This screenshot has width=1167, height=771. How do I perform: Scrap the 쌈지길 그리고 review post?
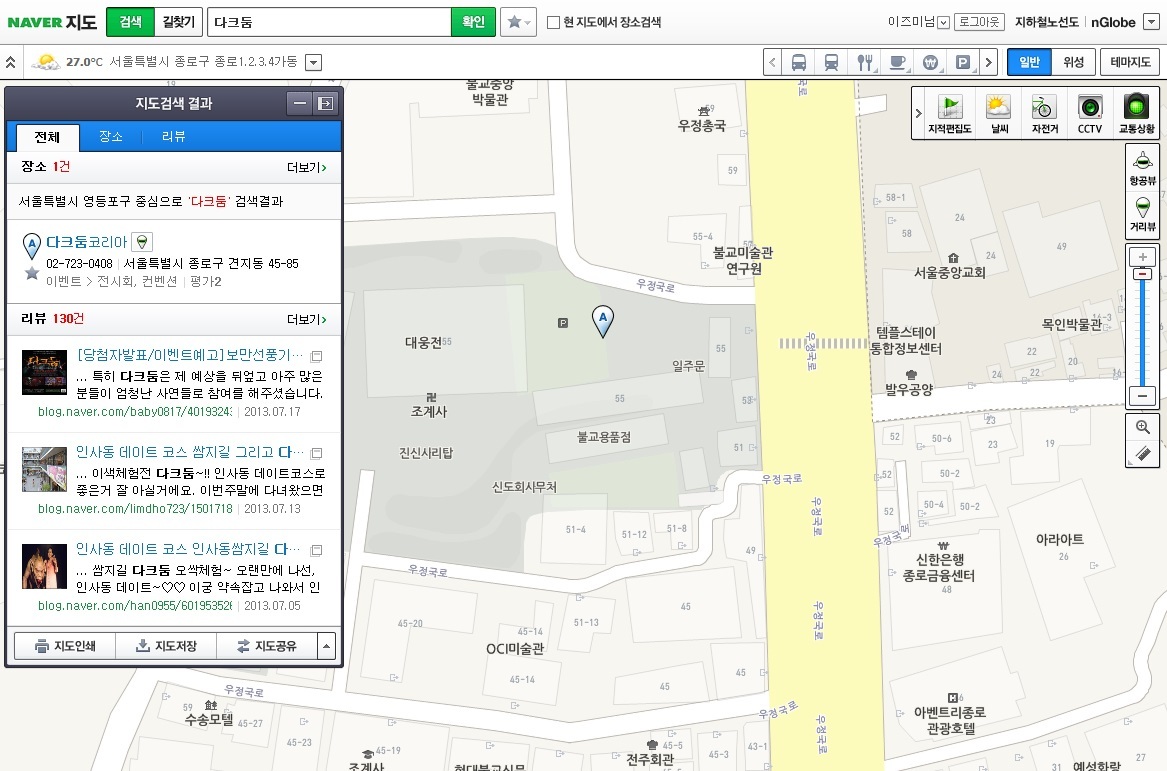(x=316, y=453)
